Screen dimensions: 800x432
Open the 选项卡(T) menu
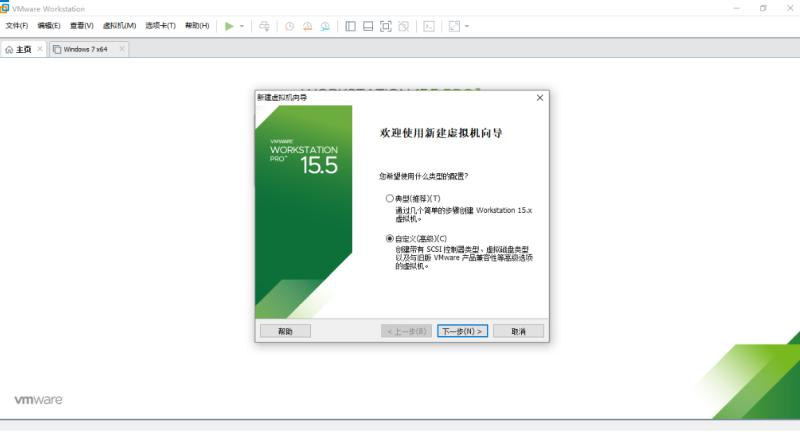160,26
